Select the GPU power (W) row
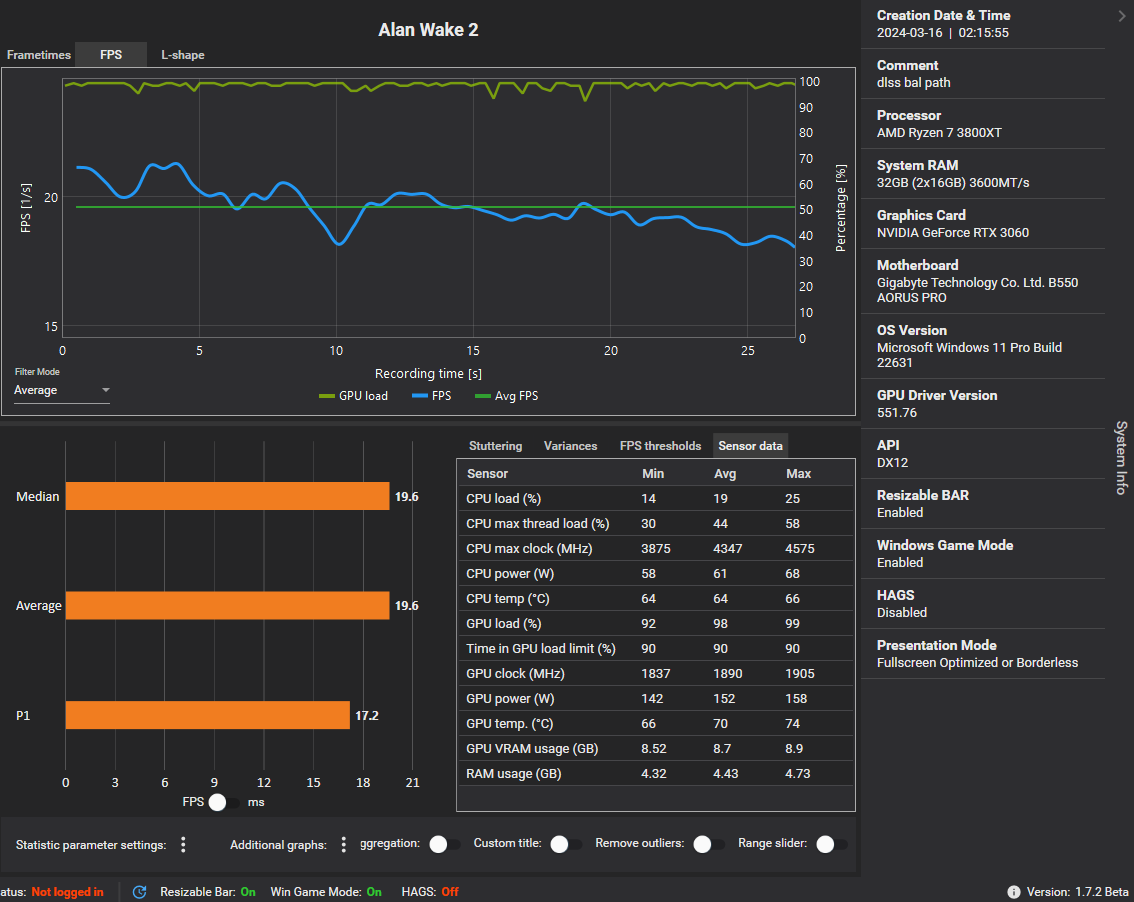 (x=656, y=699)
